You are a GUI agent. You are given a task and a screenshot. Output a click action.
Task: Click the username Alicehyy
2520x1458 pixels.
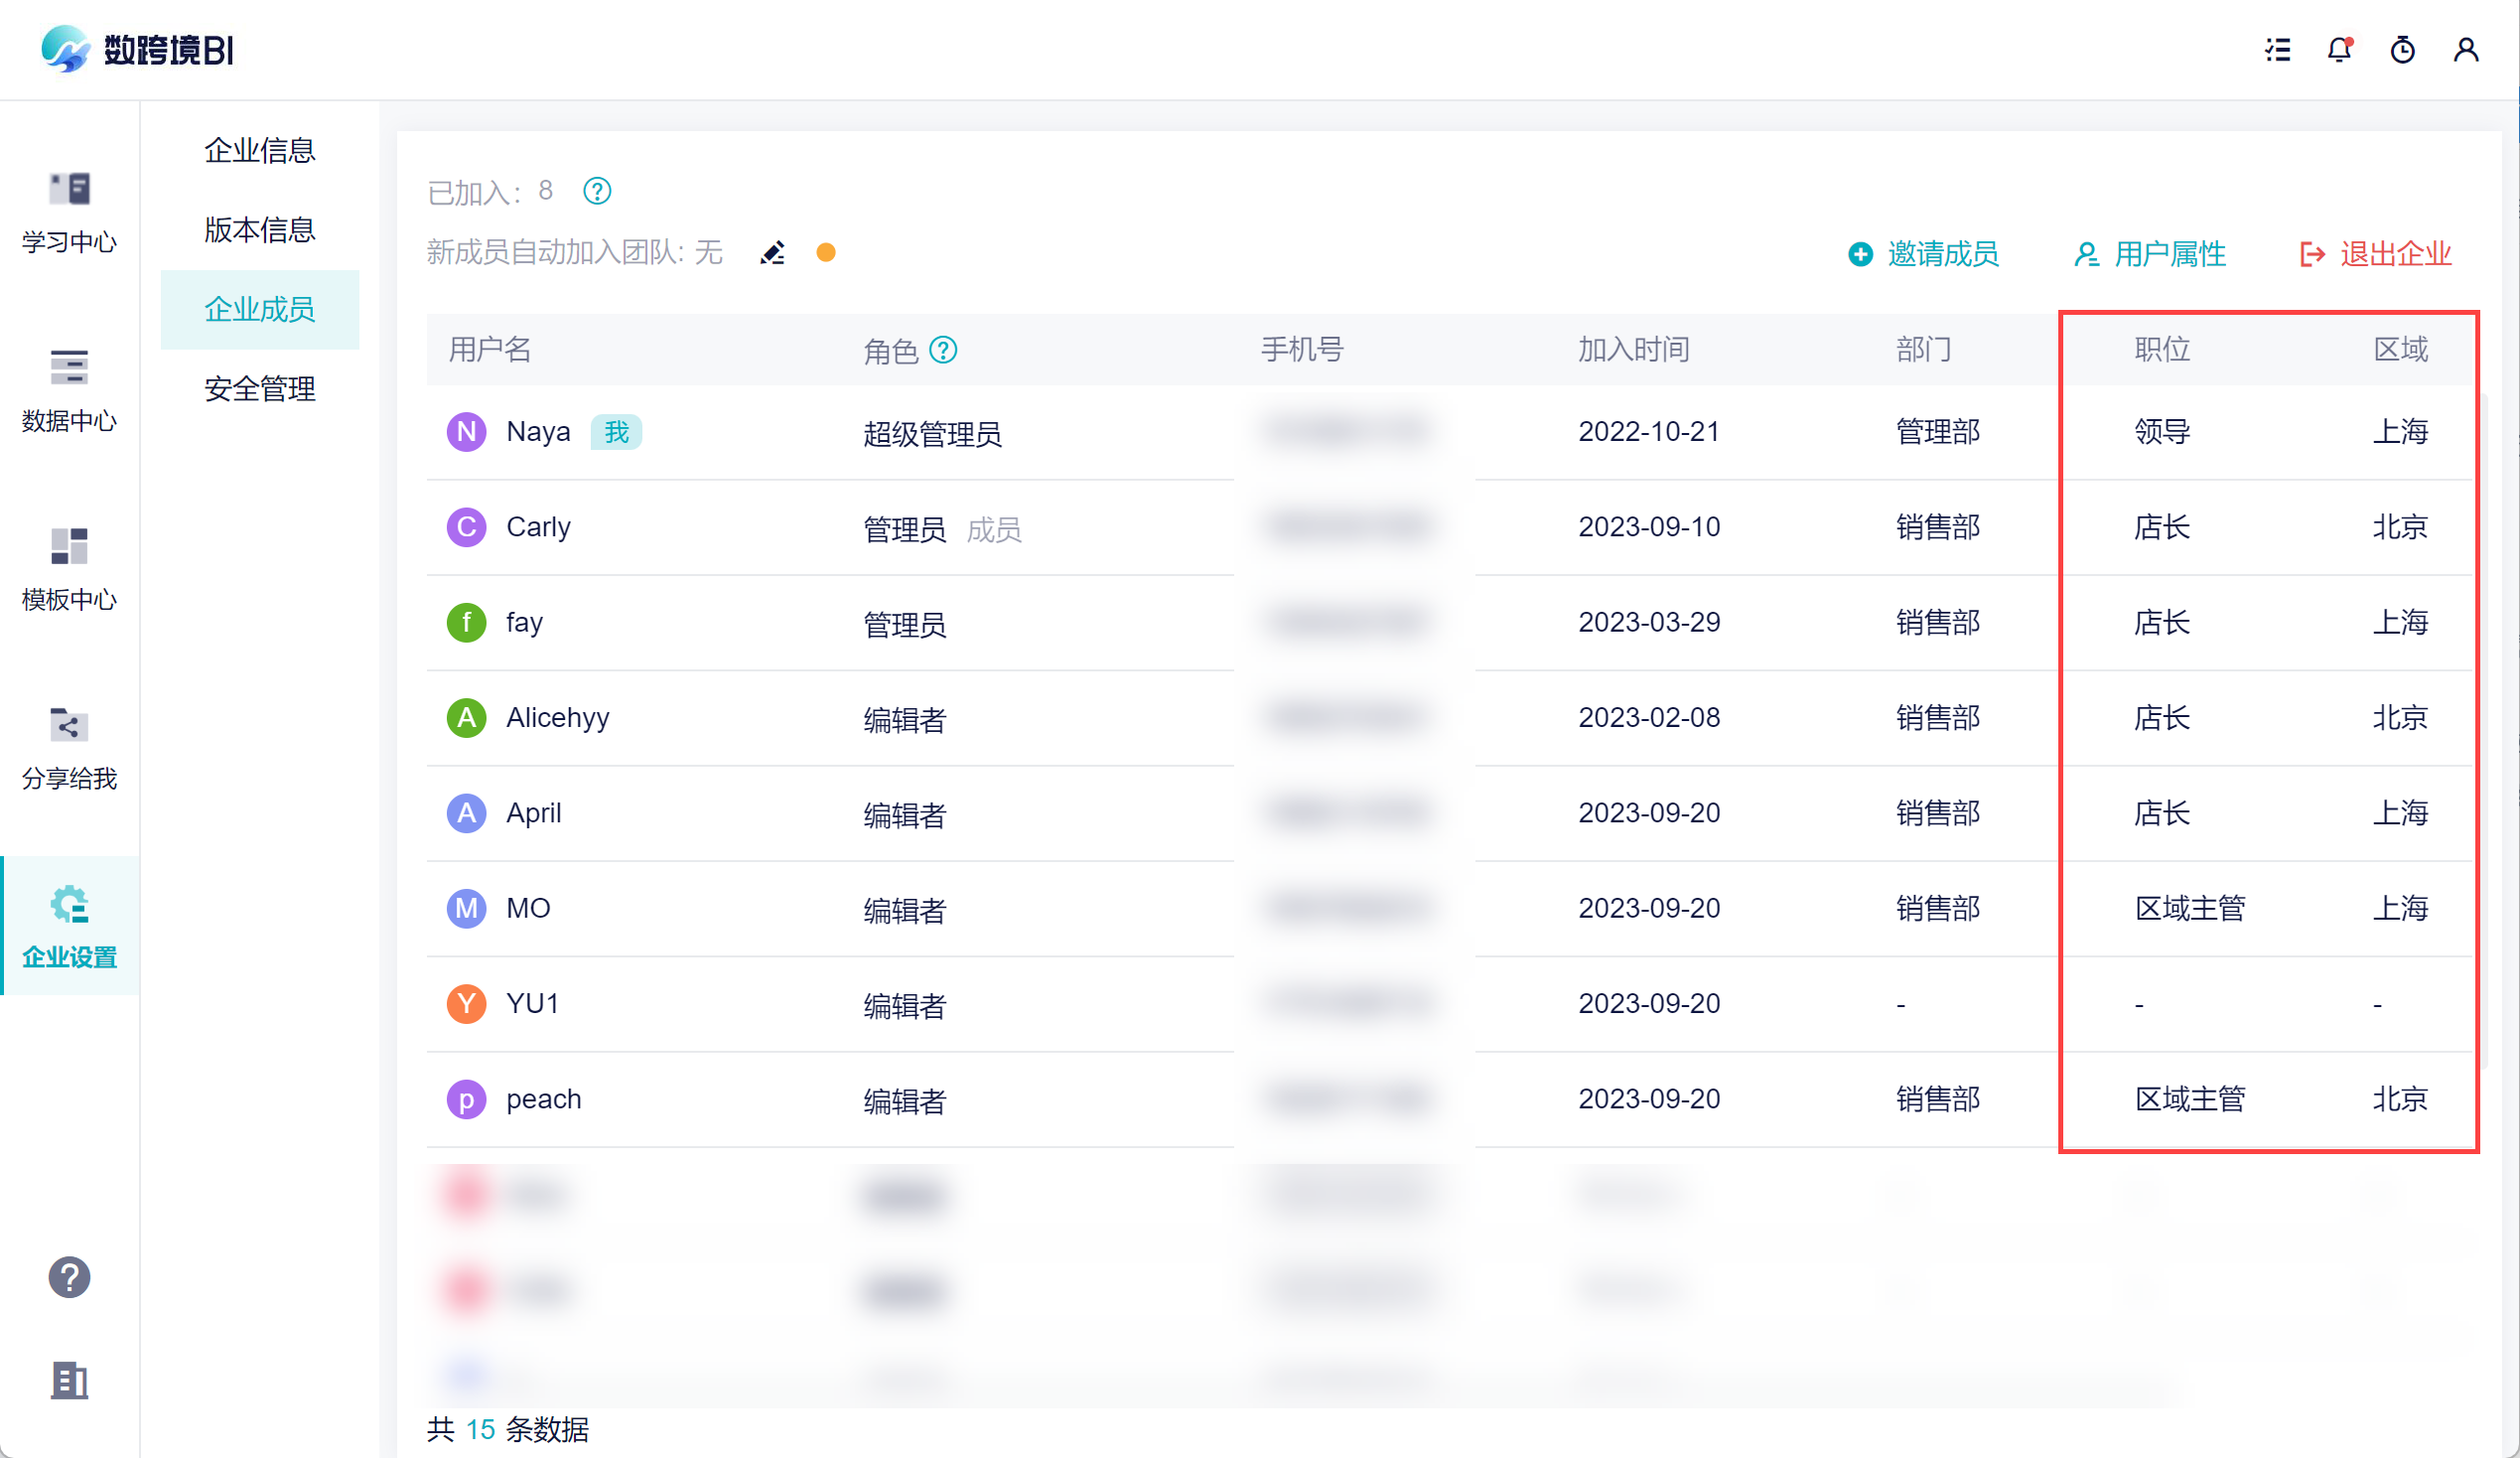[558, 718]
